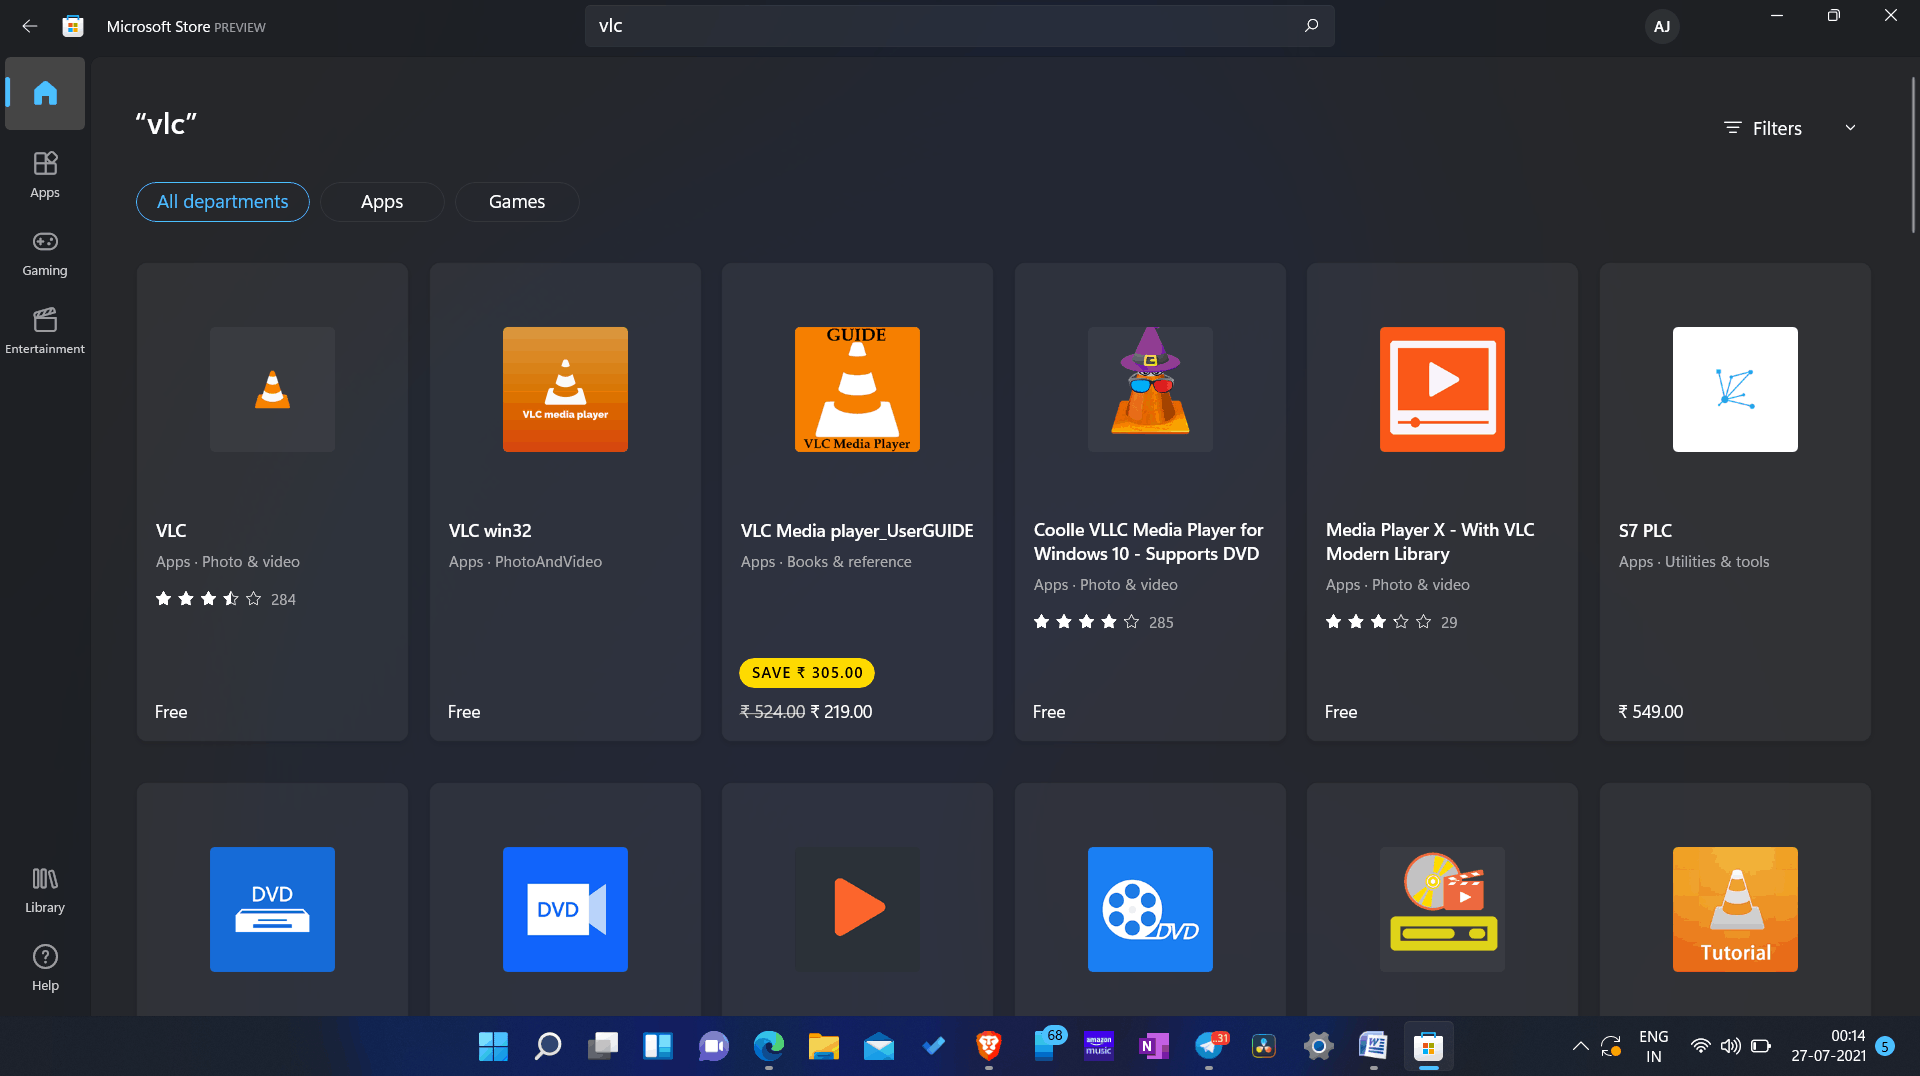Open Widgets on the taskbar

(658, 1046)
